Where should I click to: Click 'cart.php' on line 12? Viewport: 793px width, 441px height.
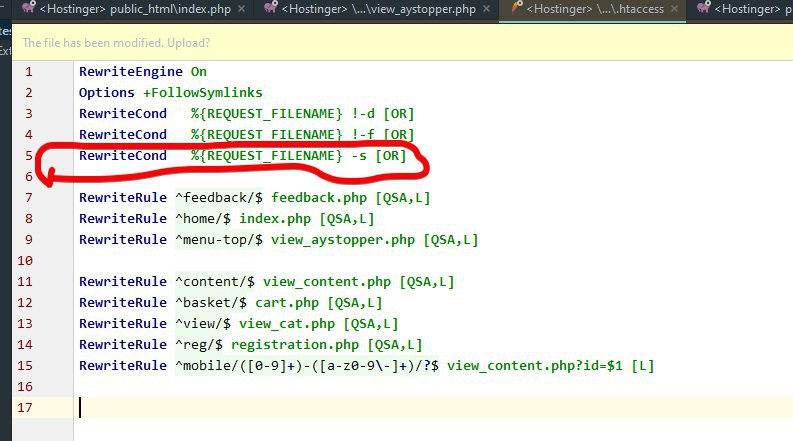pos(287,303)
